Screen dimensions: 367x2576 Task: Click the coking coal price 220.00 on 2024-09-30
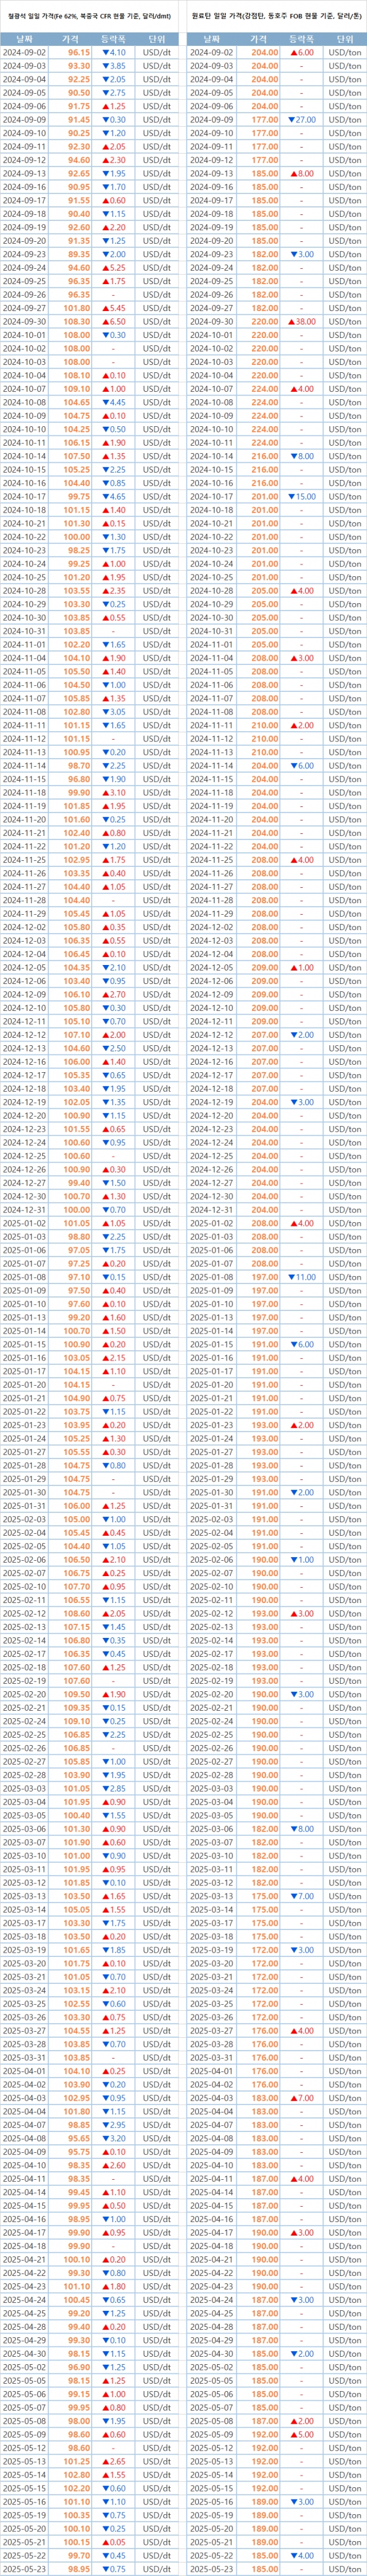[265, 322]
